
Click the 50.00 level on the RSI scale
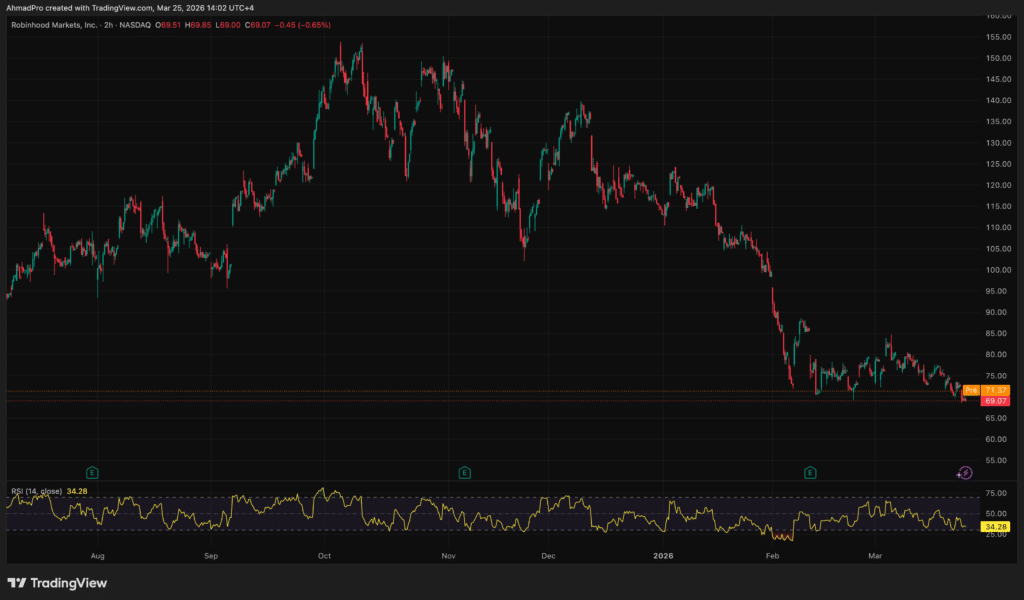(x=995, y=513)
